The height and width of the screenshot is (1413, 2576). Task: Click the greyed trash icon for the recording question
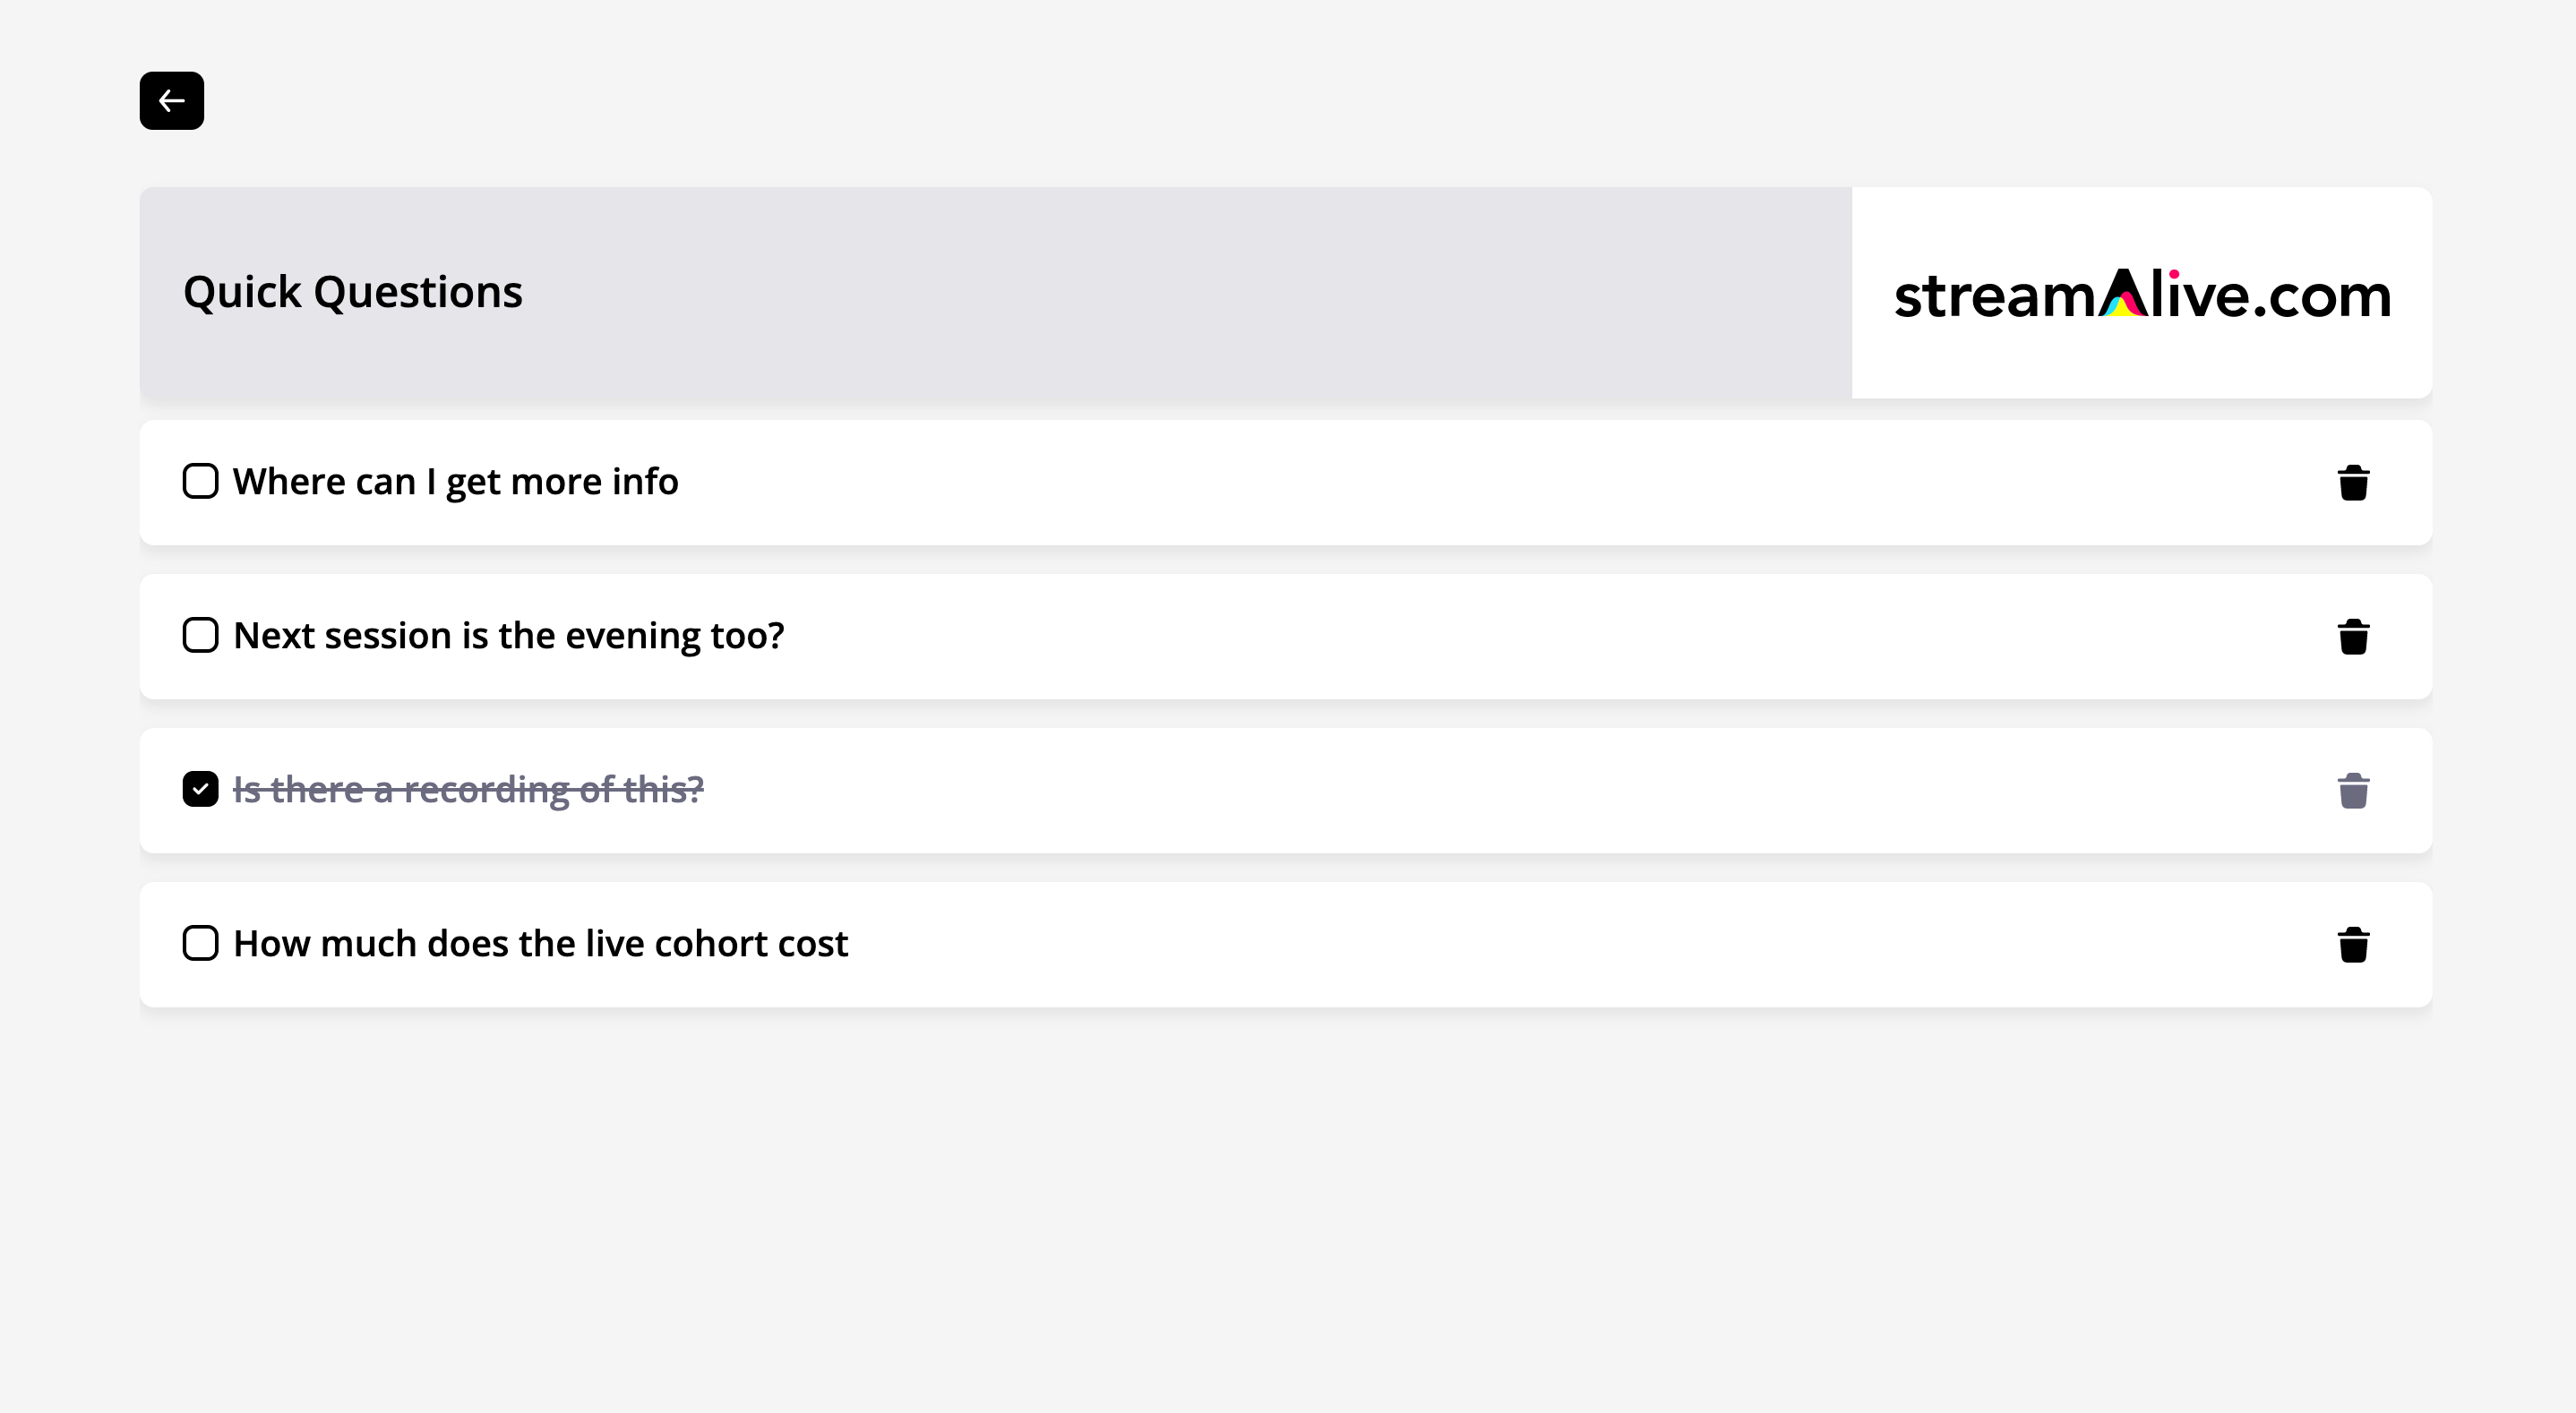click(2353, 790)
